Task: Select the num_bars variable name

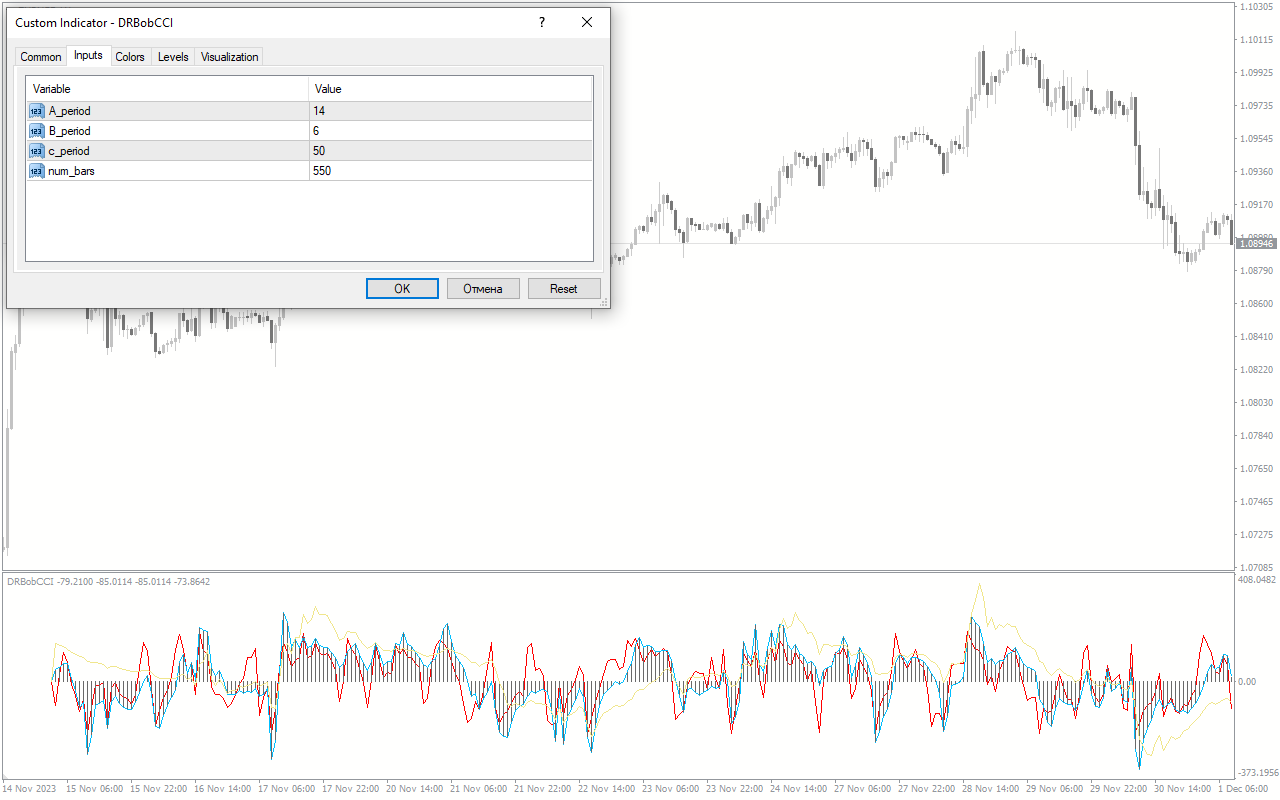Action: [72, 171]
